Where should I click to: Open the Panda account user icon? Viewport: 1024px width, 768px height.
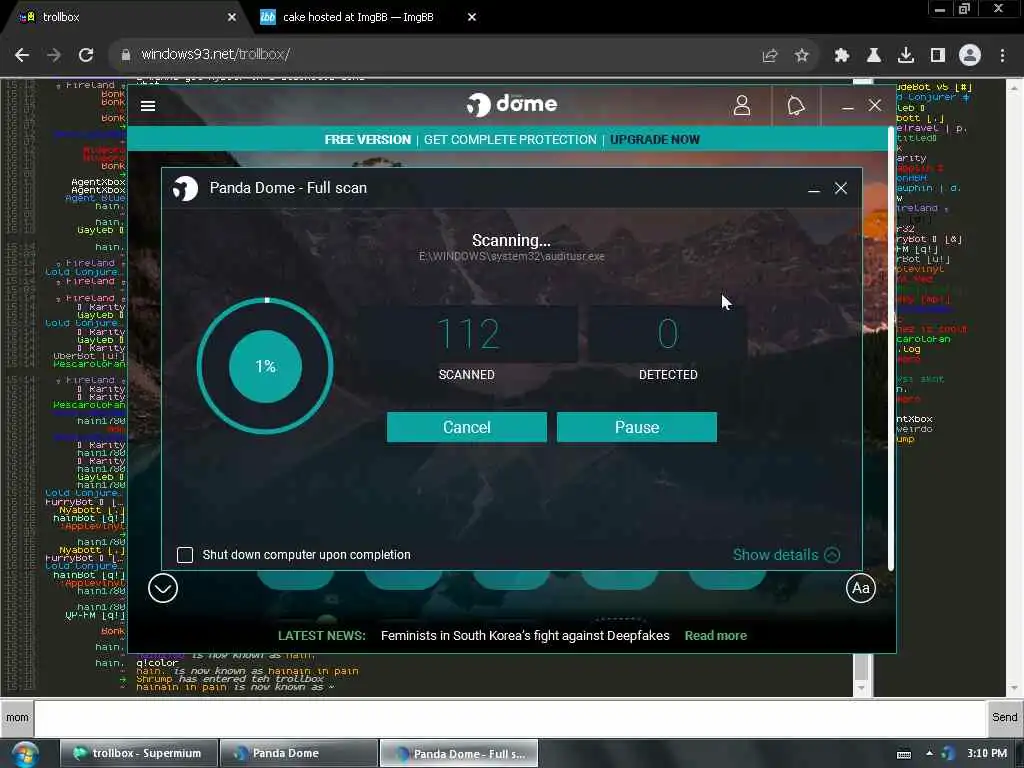pyautogui.click(x=742, y=105)
